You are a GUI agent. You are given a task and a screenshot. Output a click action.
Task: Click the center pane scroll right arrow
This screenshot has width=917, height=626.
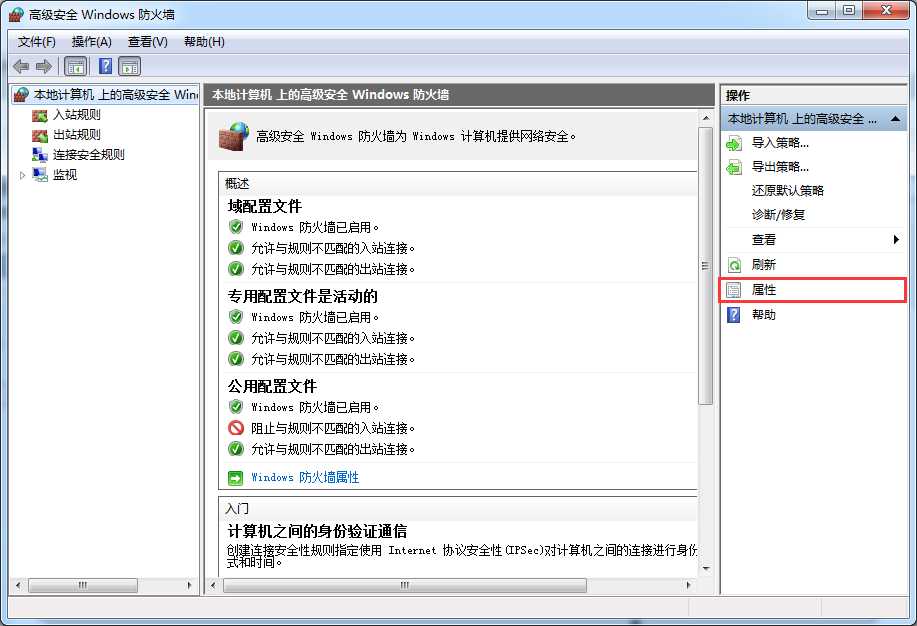(x=688, y=585)
